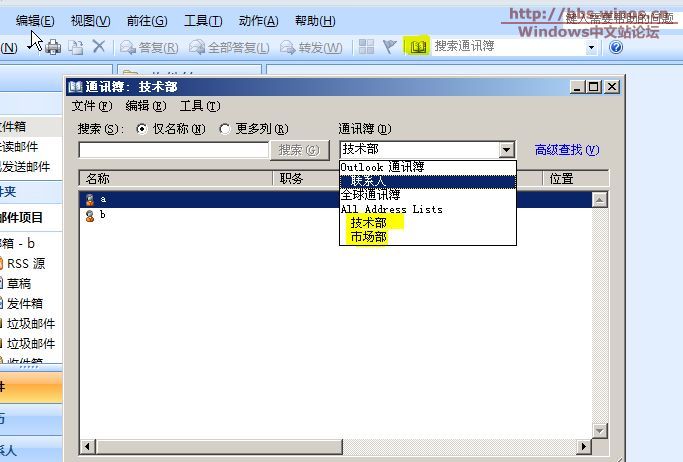Click the categorize grid icon
The height and width of the screenshot is (462, 683).
coord(366,47)
